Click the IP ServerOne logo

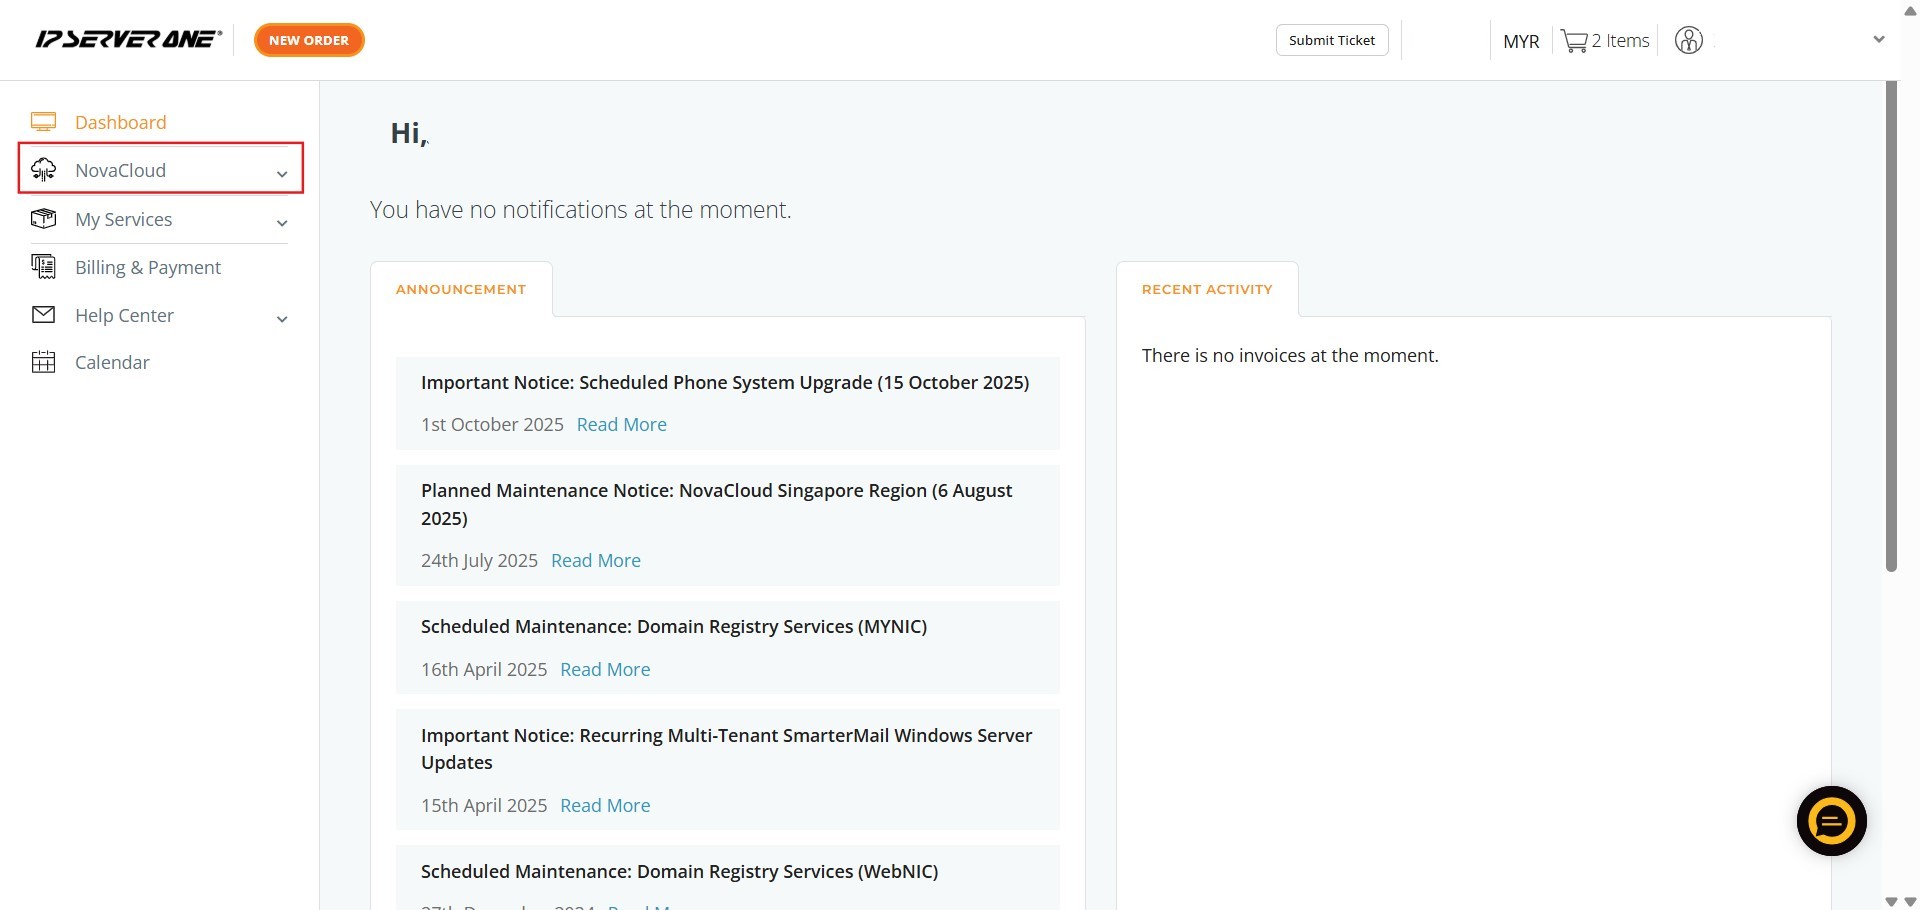click(128, 40)
